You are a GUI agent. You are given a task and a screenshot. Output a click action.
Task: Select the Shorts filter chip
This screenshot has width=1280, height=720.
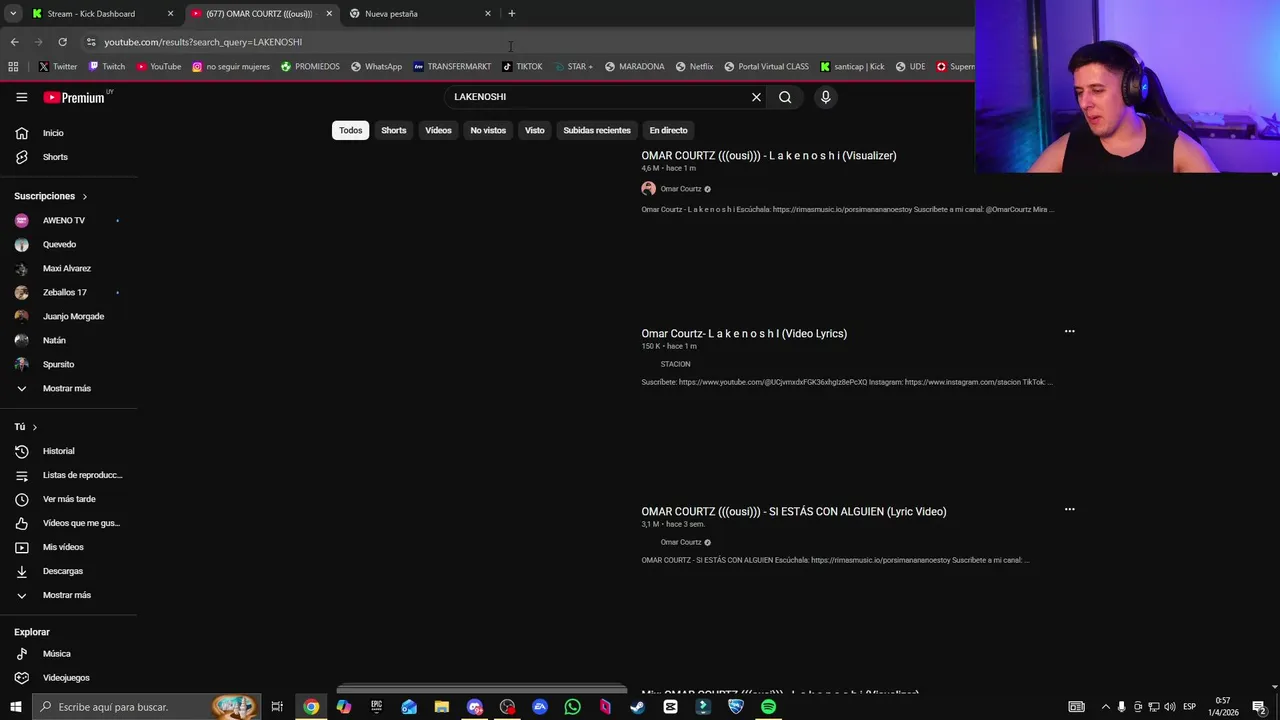(394, 130)
